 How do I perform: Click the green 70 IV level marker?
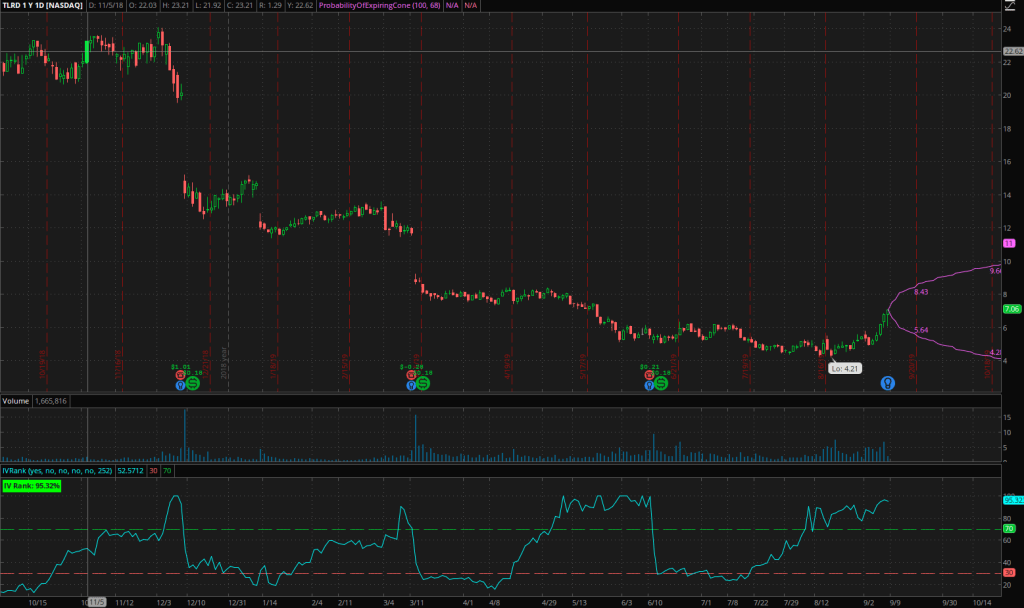pyautogui.click(x=1009, y=528)
